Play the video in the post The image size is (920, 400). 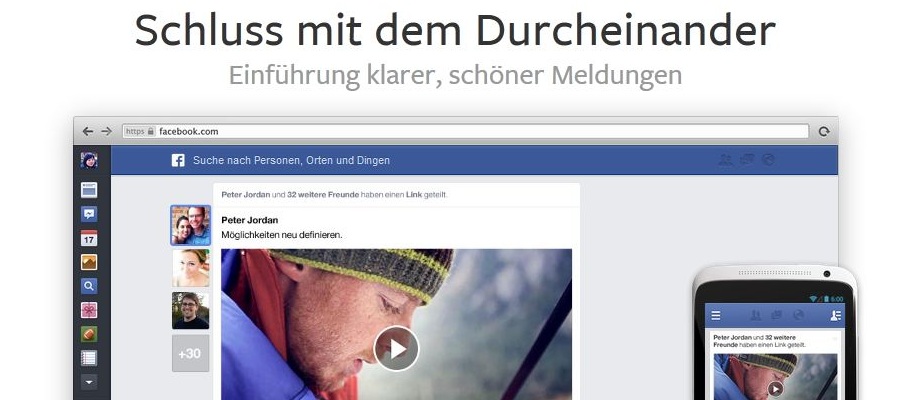(x=397, y=348)
